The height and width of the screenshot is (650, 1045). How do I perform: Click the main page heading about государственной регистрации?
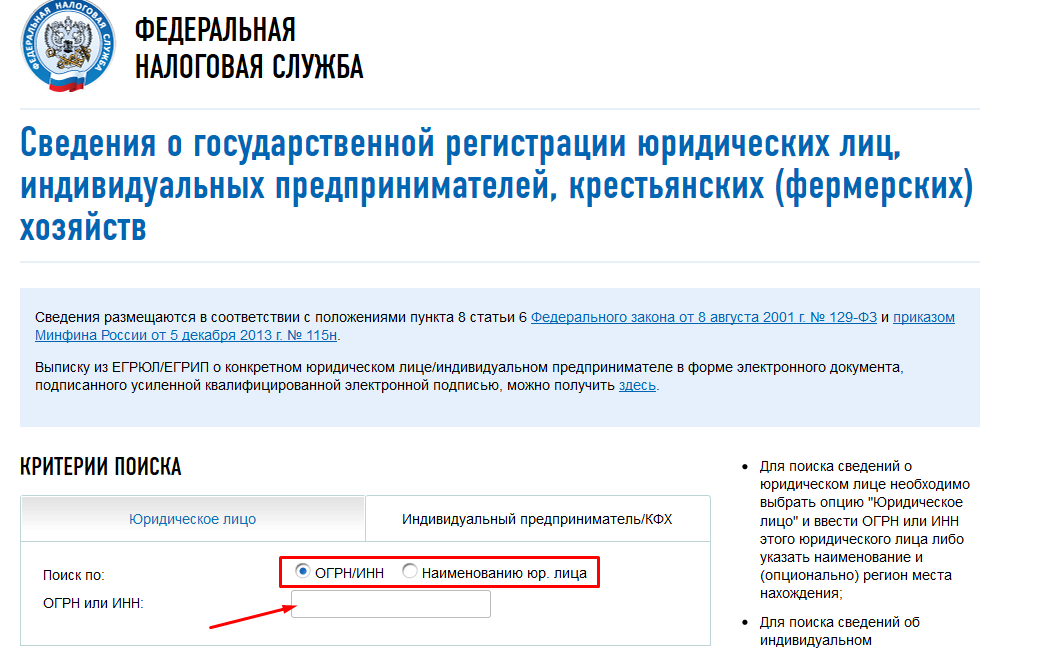click(496, 185)
